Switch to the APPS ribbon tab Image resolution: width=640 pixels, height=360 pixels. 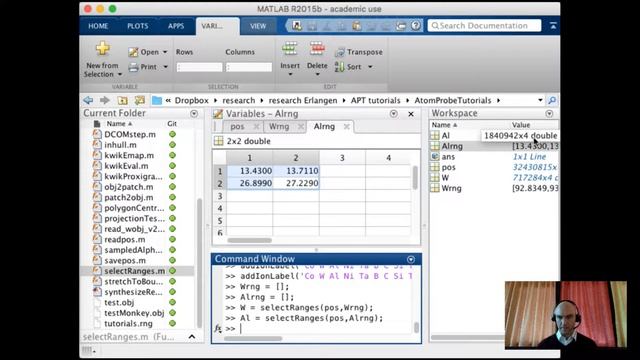176,26
